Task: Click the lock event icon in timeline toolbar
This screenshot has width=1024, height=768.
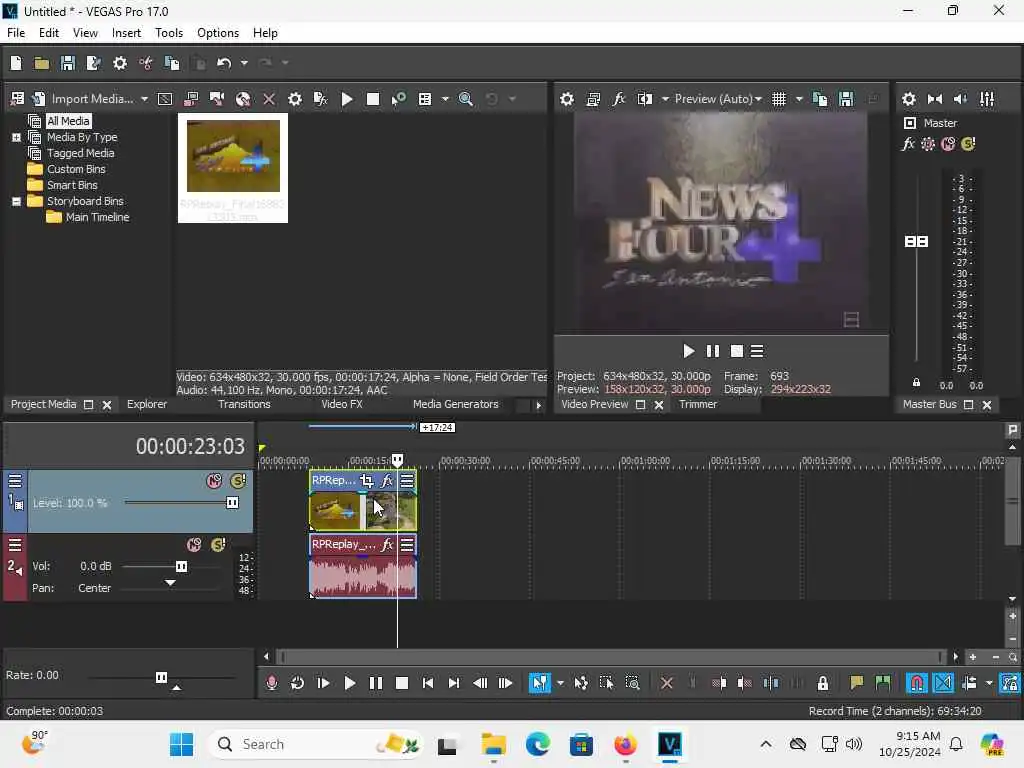Action: [x=823, y=683]
